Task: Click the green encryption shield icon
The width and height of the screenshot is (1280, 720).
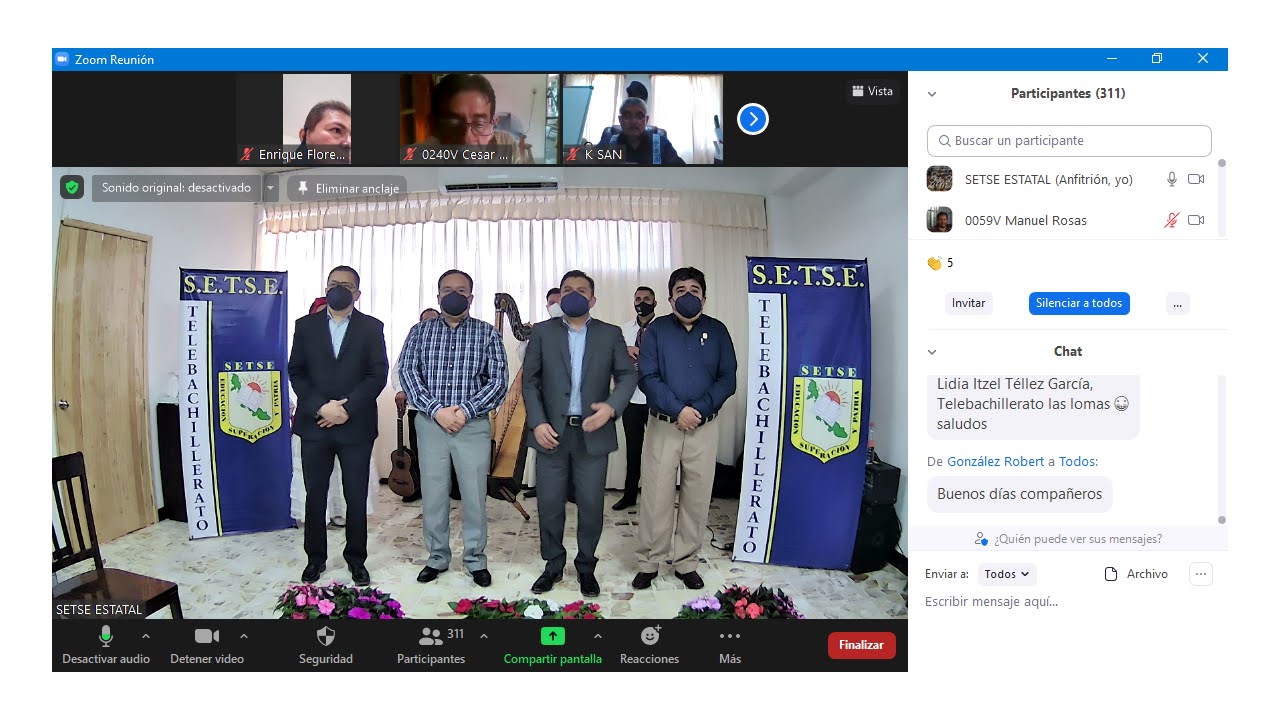Action: pyautogui.click(x=71, y=187)
